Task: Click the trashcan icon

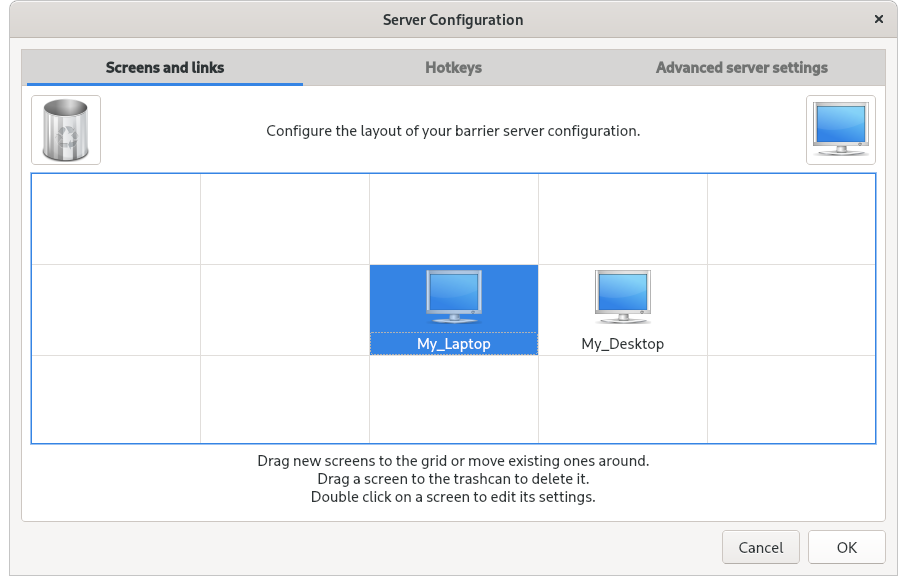Action: (66, 130)
